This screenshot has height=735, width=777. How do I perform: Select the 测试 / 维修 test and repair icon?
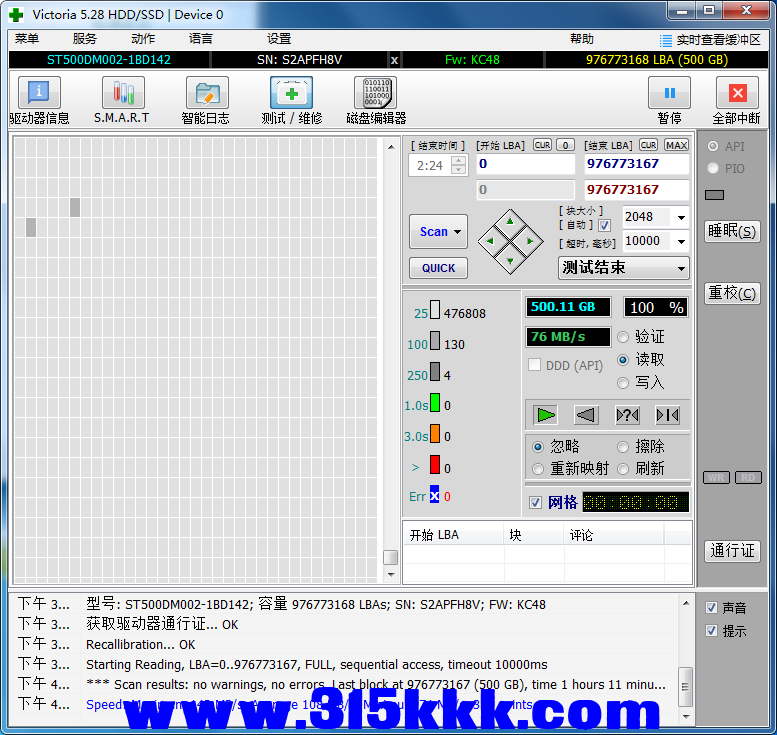click(x=291, y=93)
